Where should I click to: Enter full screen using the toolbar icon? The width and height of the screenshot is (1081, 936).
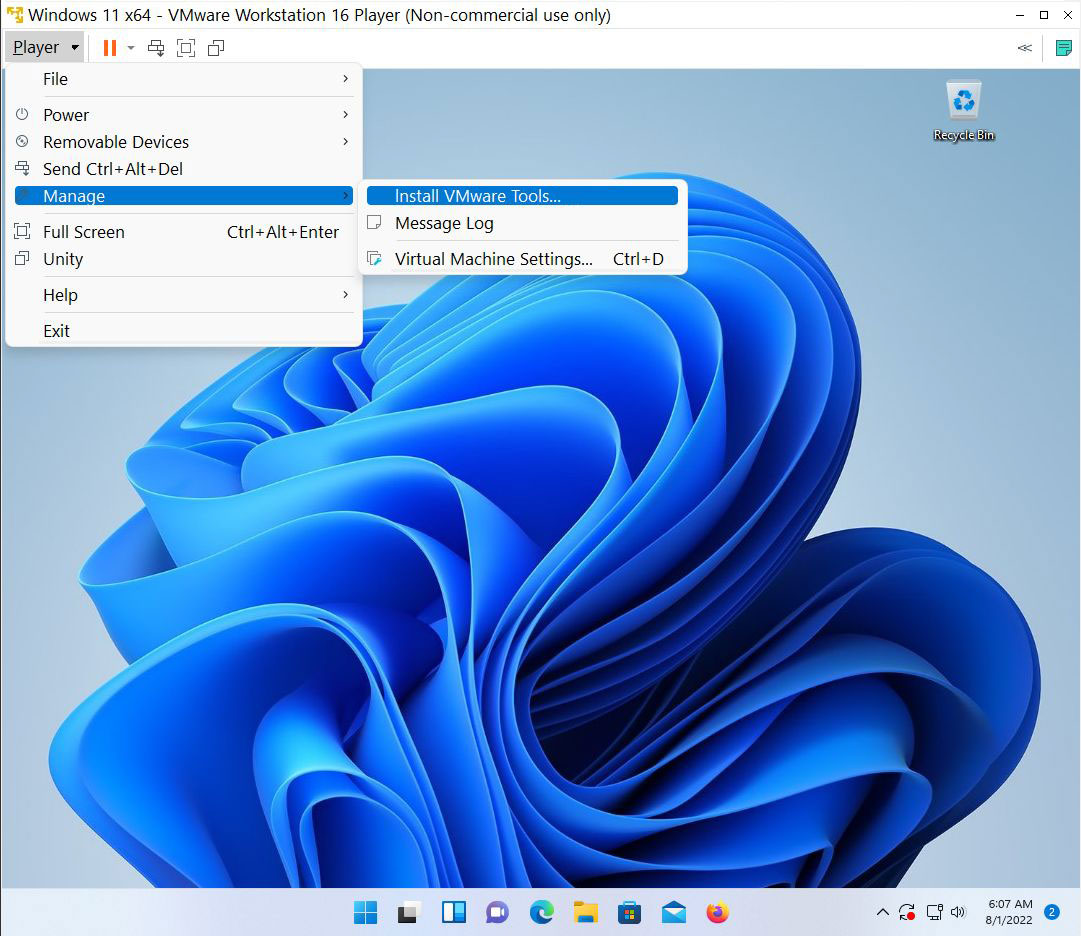pyautogui.click(x=186, y=47)
